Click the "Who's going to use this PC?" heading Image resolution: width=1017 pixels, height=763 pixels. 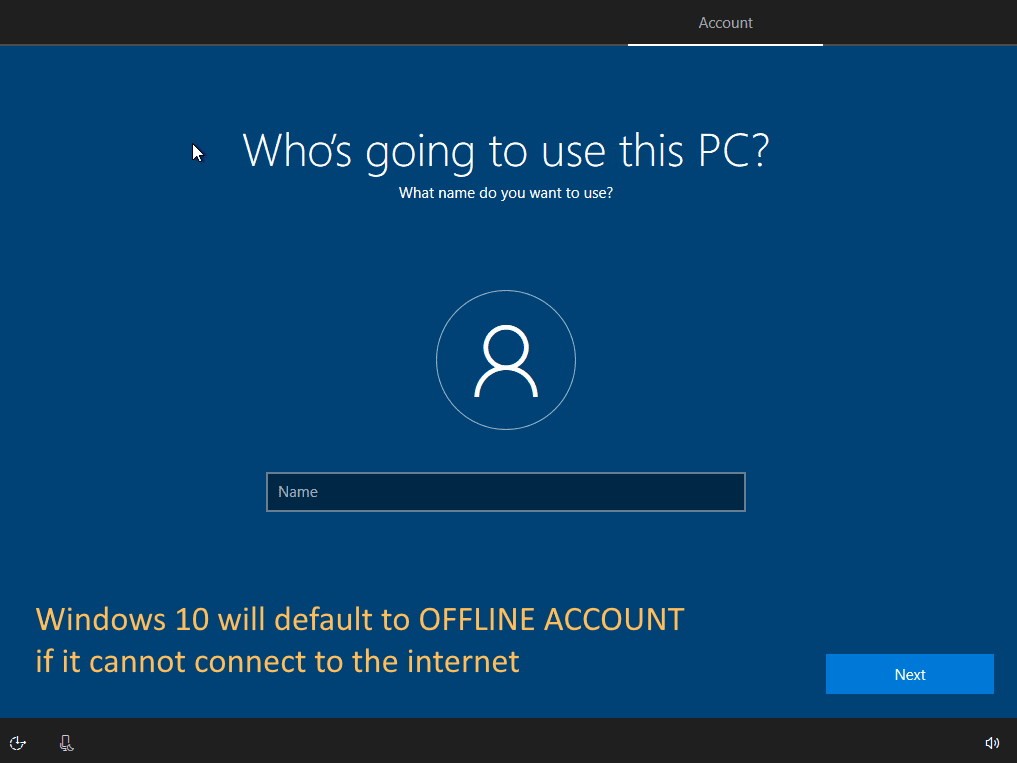pyautogui.click(x=505, y=150)
